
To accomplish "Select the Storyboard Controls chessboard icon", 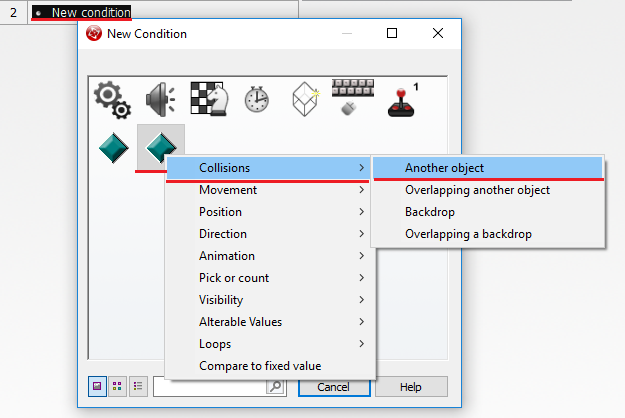I will [x=209, y=99].
